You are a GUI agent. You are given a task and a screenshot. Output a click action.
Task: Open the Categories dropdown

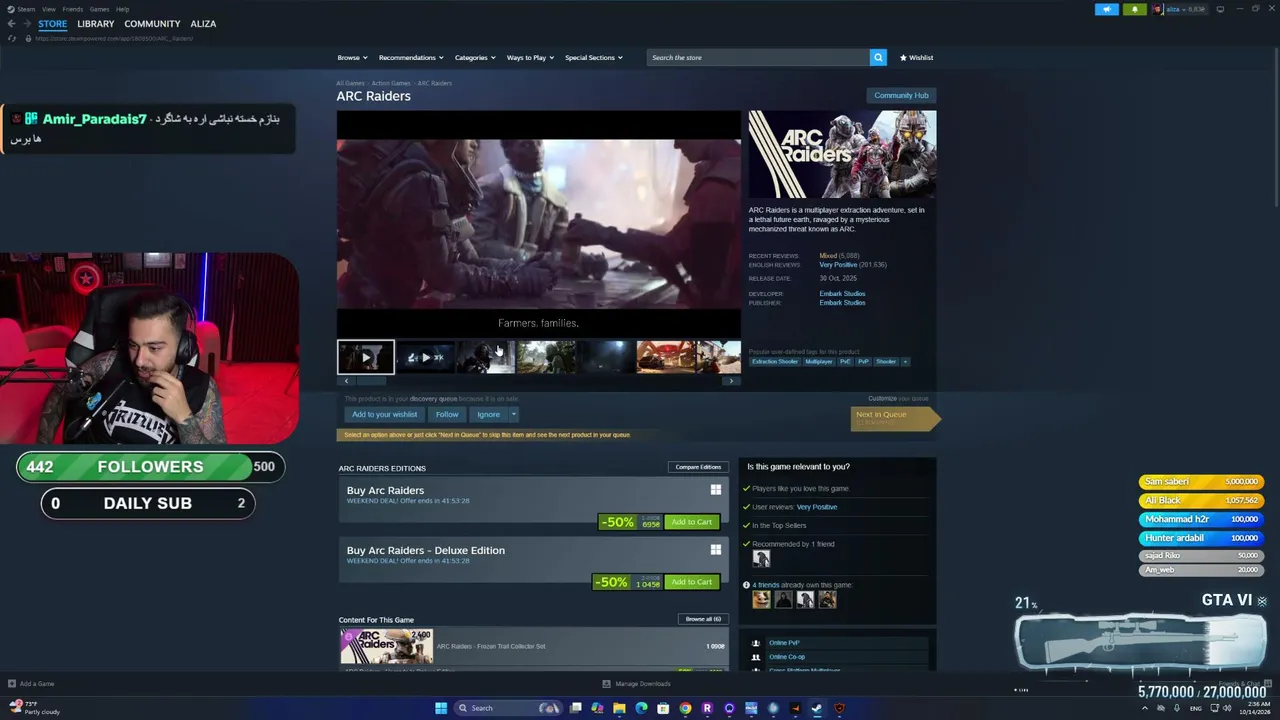pos(475,57)
